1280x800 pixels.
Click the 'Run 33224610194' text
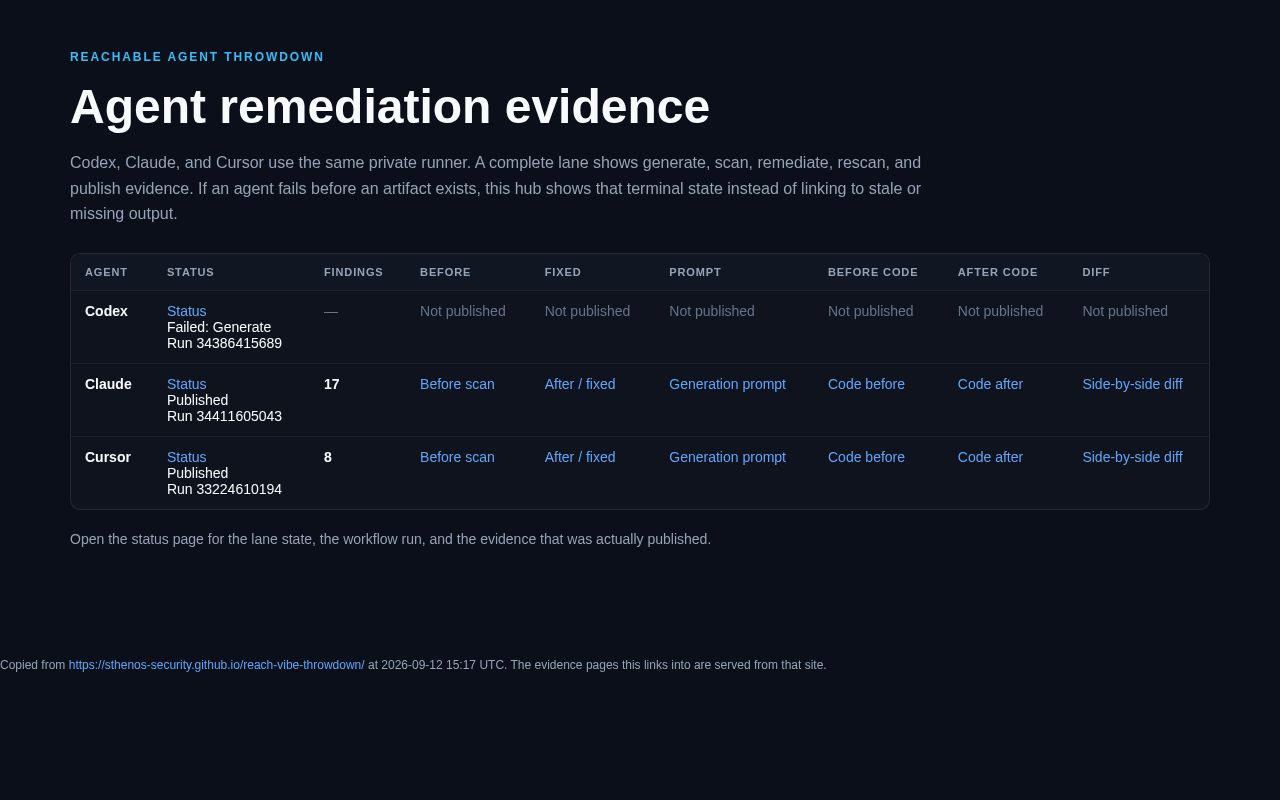[224, 489]
